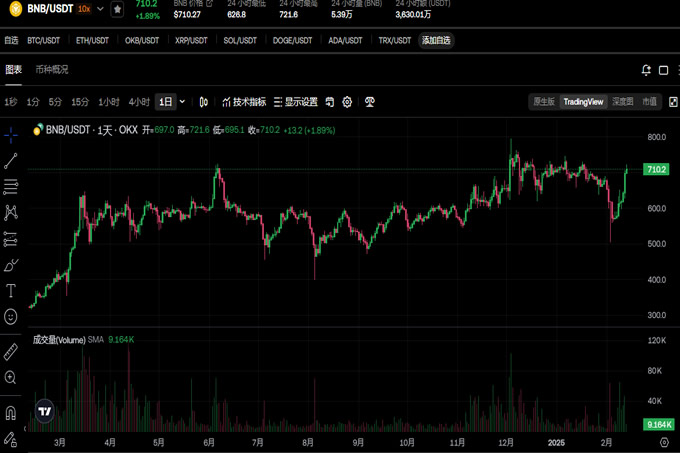Click 添加自选 to add to watchlist

pos(436,41)
